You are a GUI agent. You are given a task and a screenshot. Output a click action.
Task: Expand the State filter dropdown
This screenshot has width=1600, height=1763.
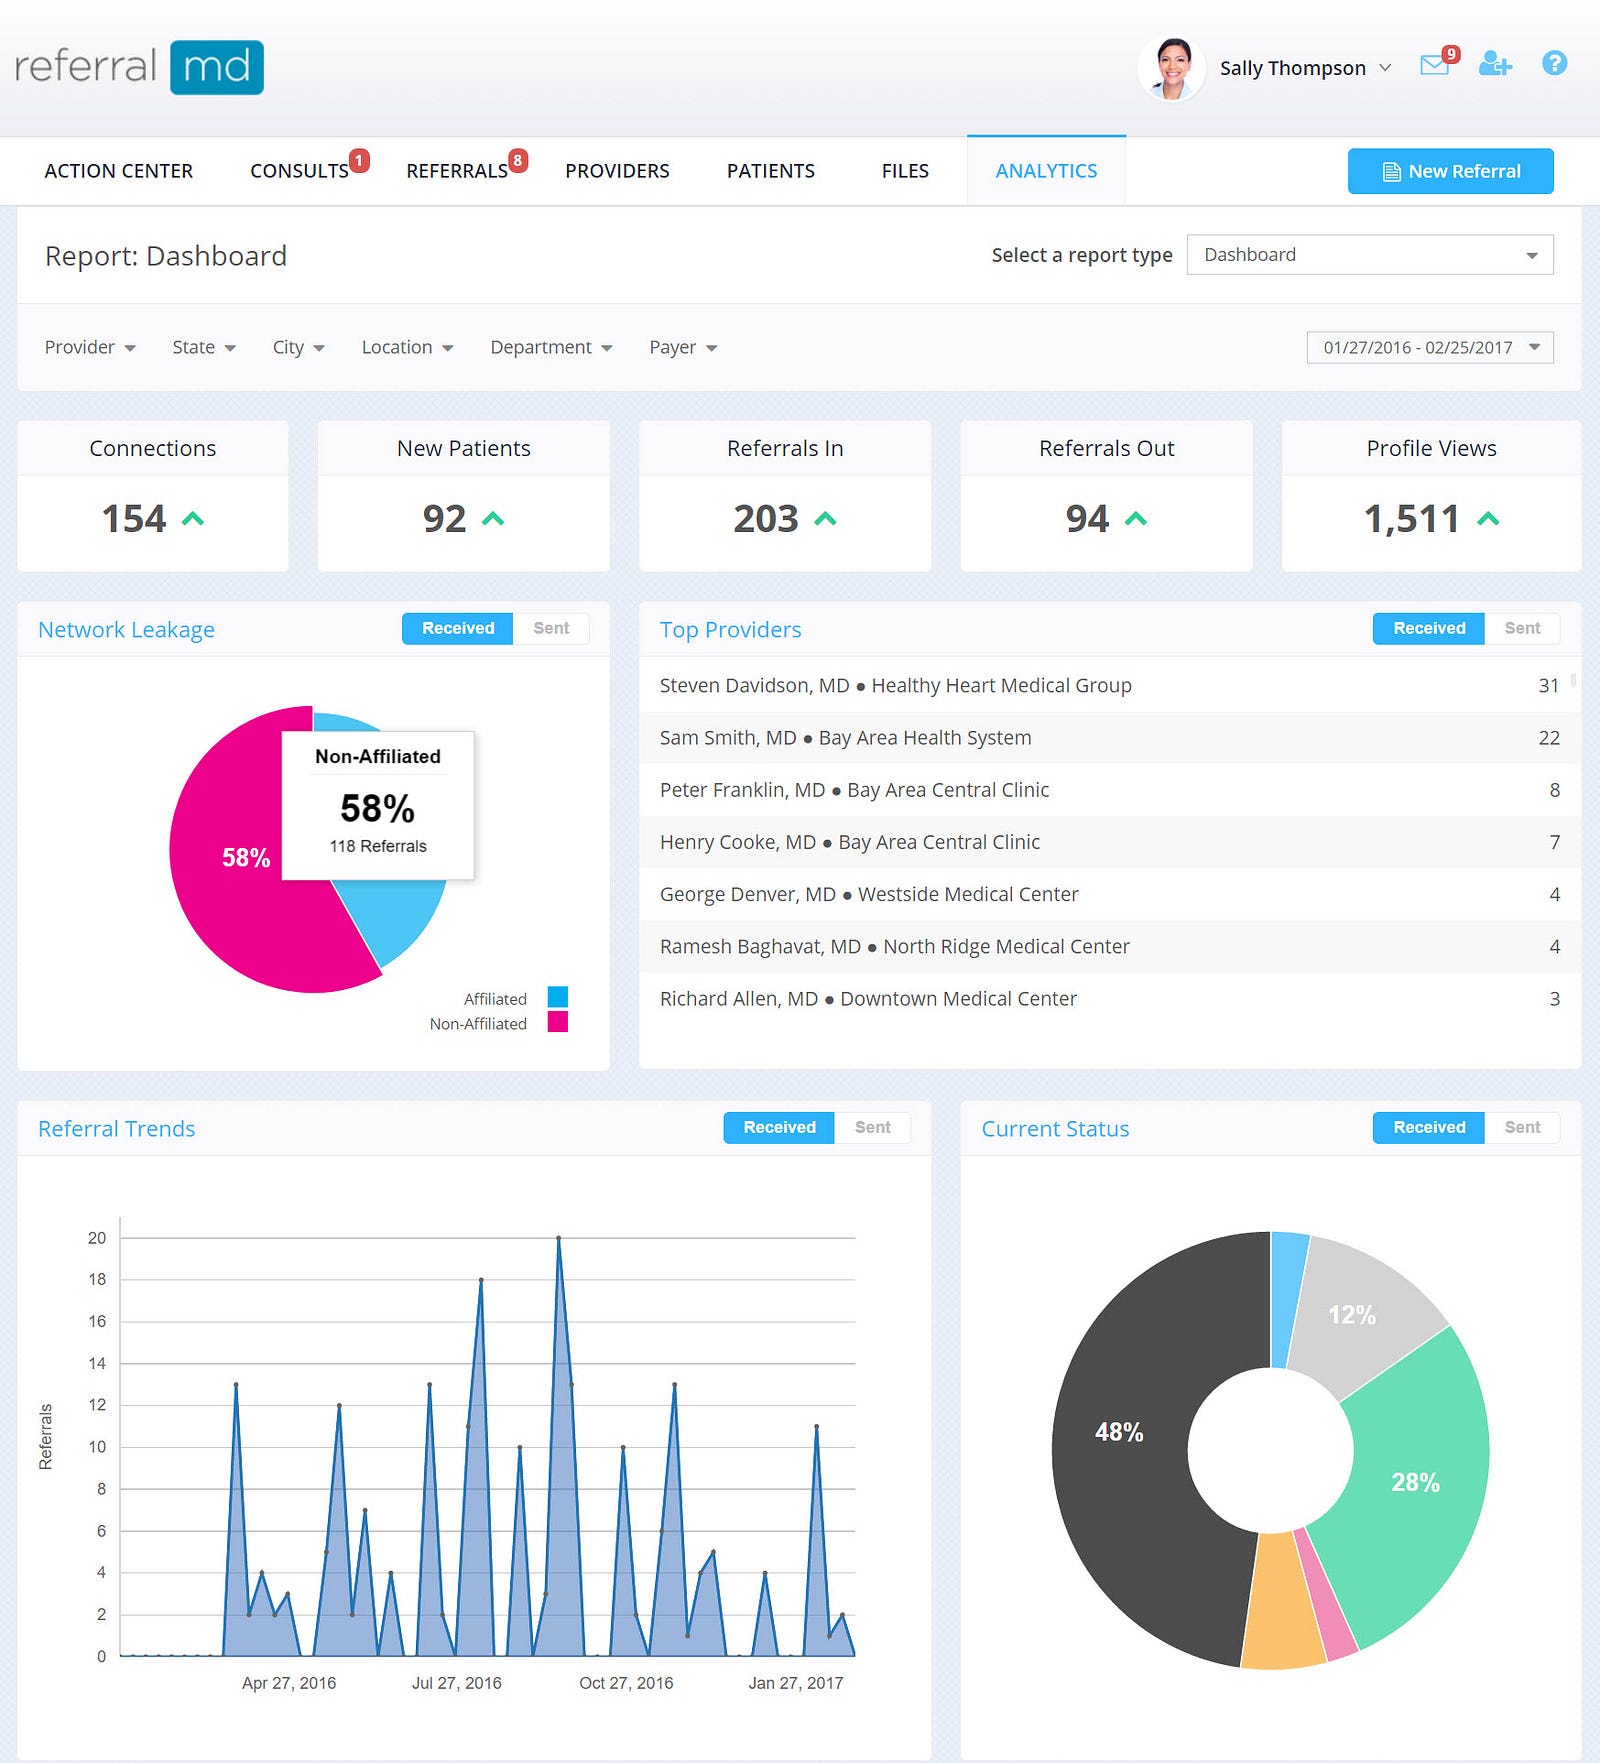click(204, 347)
